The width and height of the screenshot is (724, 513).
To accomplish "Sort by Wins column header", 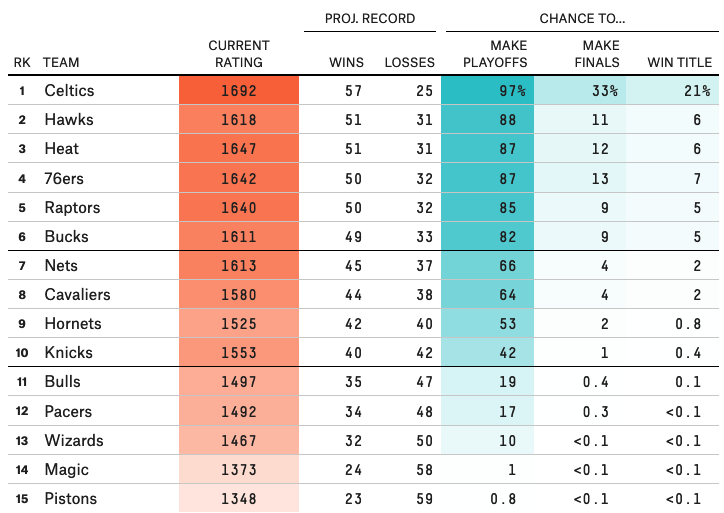I will coord(347,62).
